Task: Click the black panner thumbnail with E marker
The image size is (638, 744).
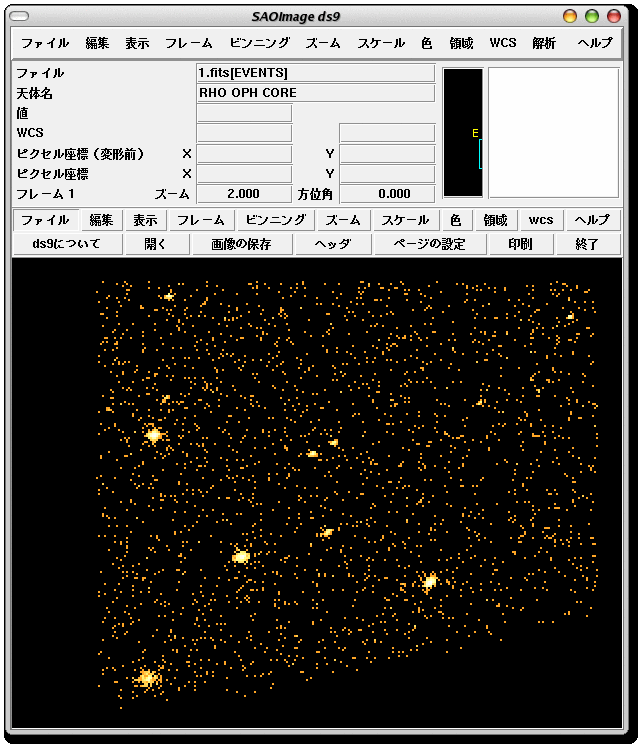Action: (x=463, y=132)
